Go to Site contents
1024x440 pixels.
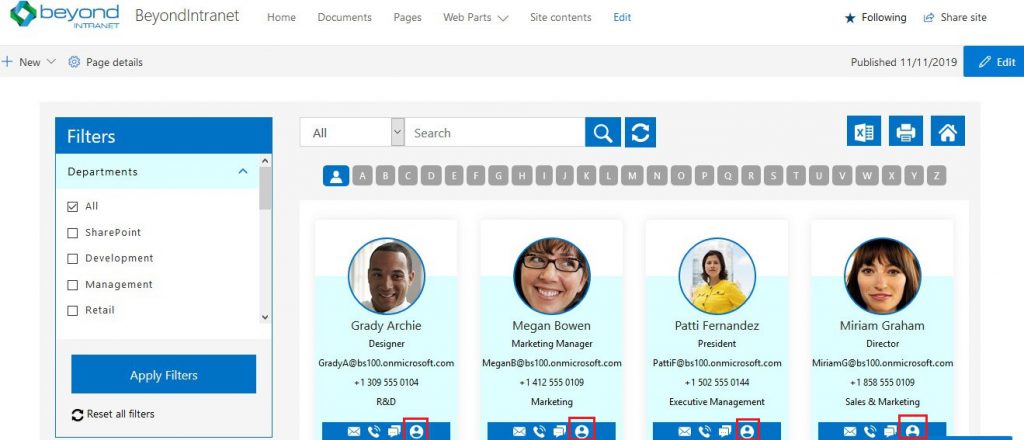tap(560, 18)
